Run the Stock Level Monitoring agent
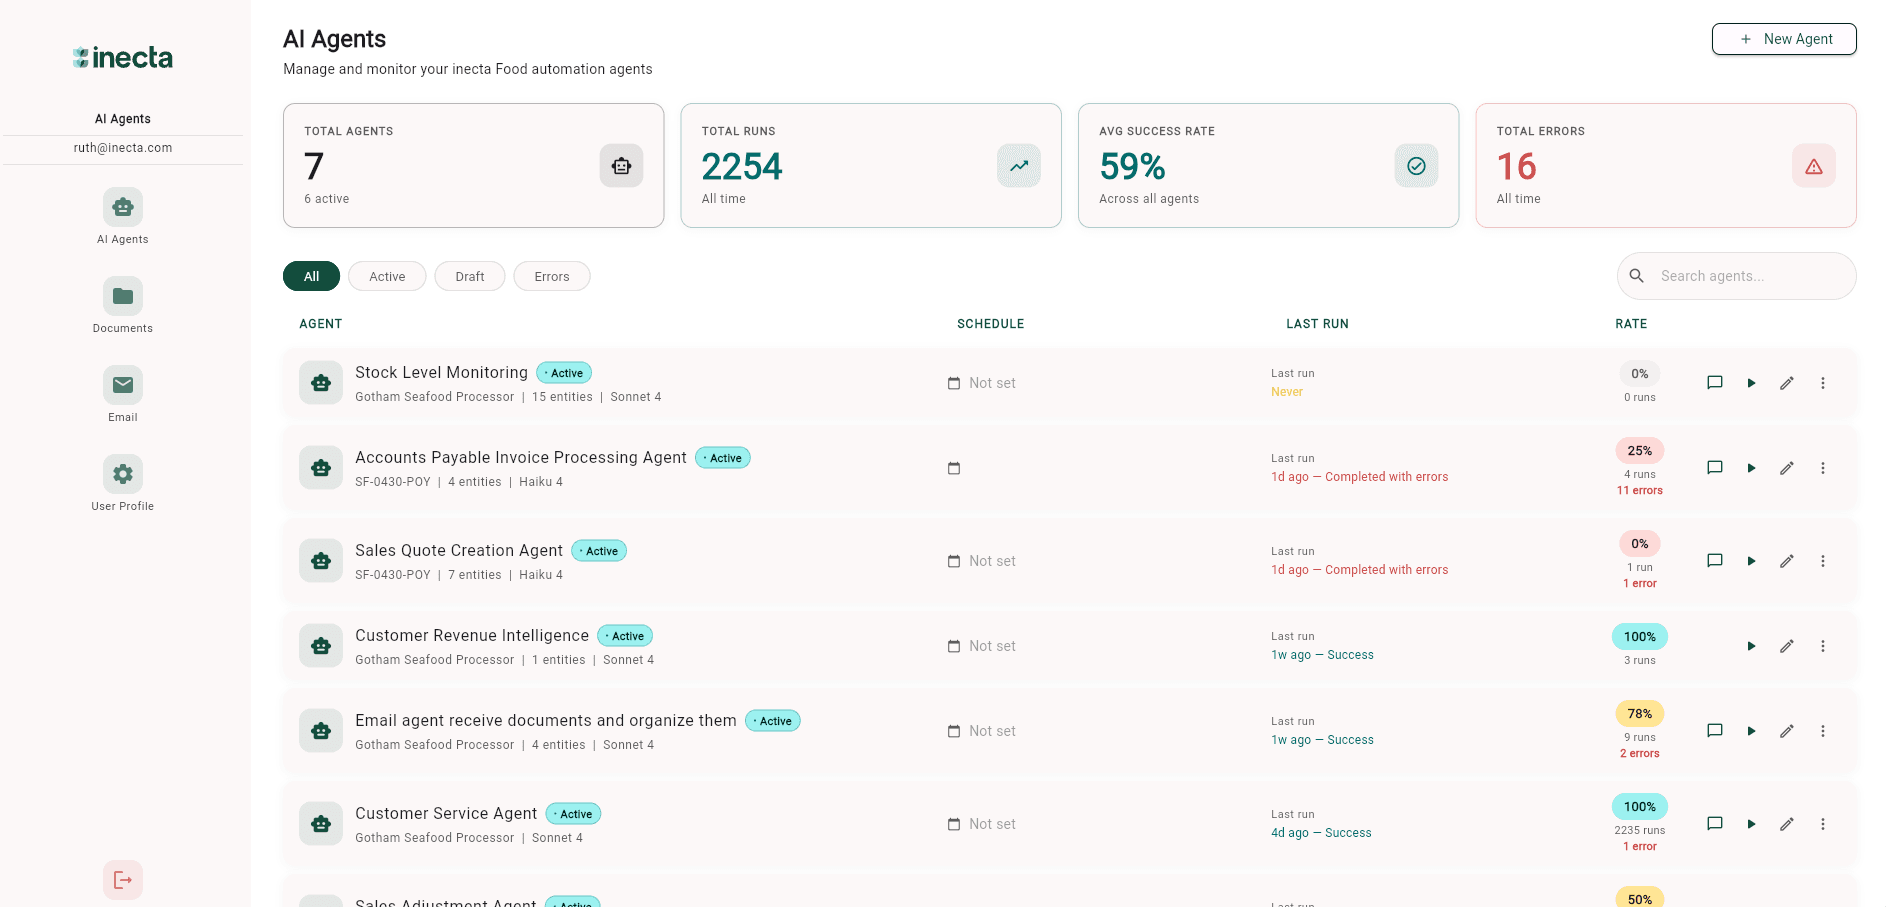The height and width of the screenshot is (907, 1886). [1751, 383]
